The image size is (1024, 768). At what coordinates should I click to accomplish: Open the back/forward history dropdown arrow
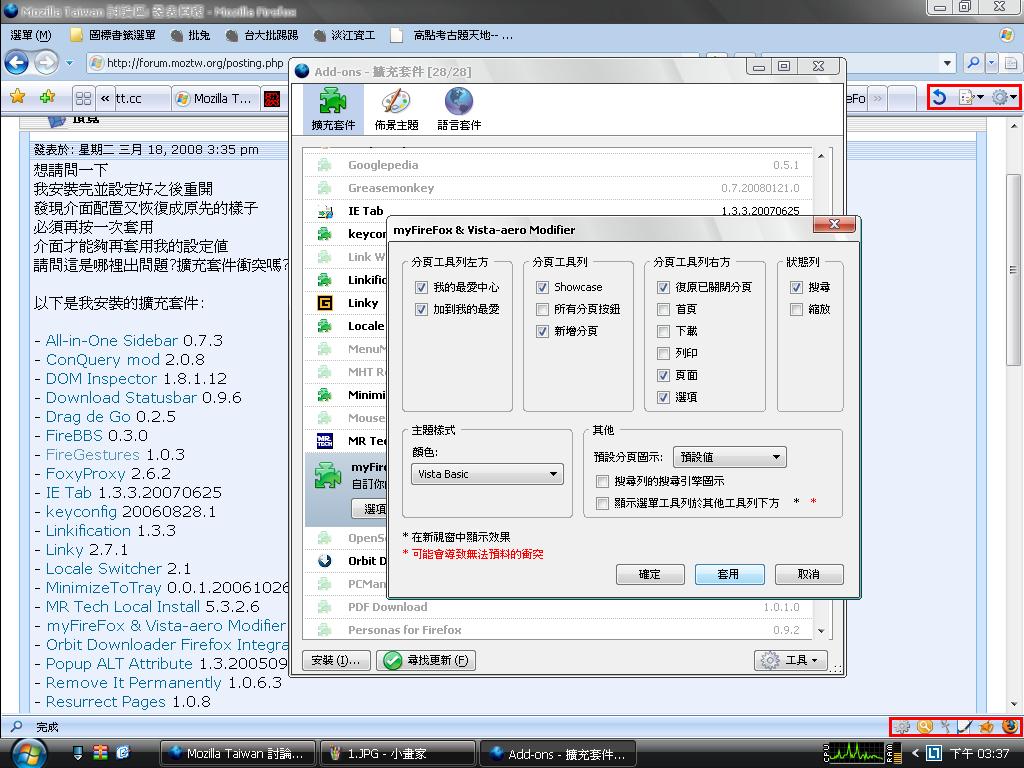coord(69,63)
